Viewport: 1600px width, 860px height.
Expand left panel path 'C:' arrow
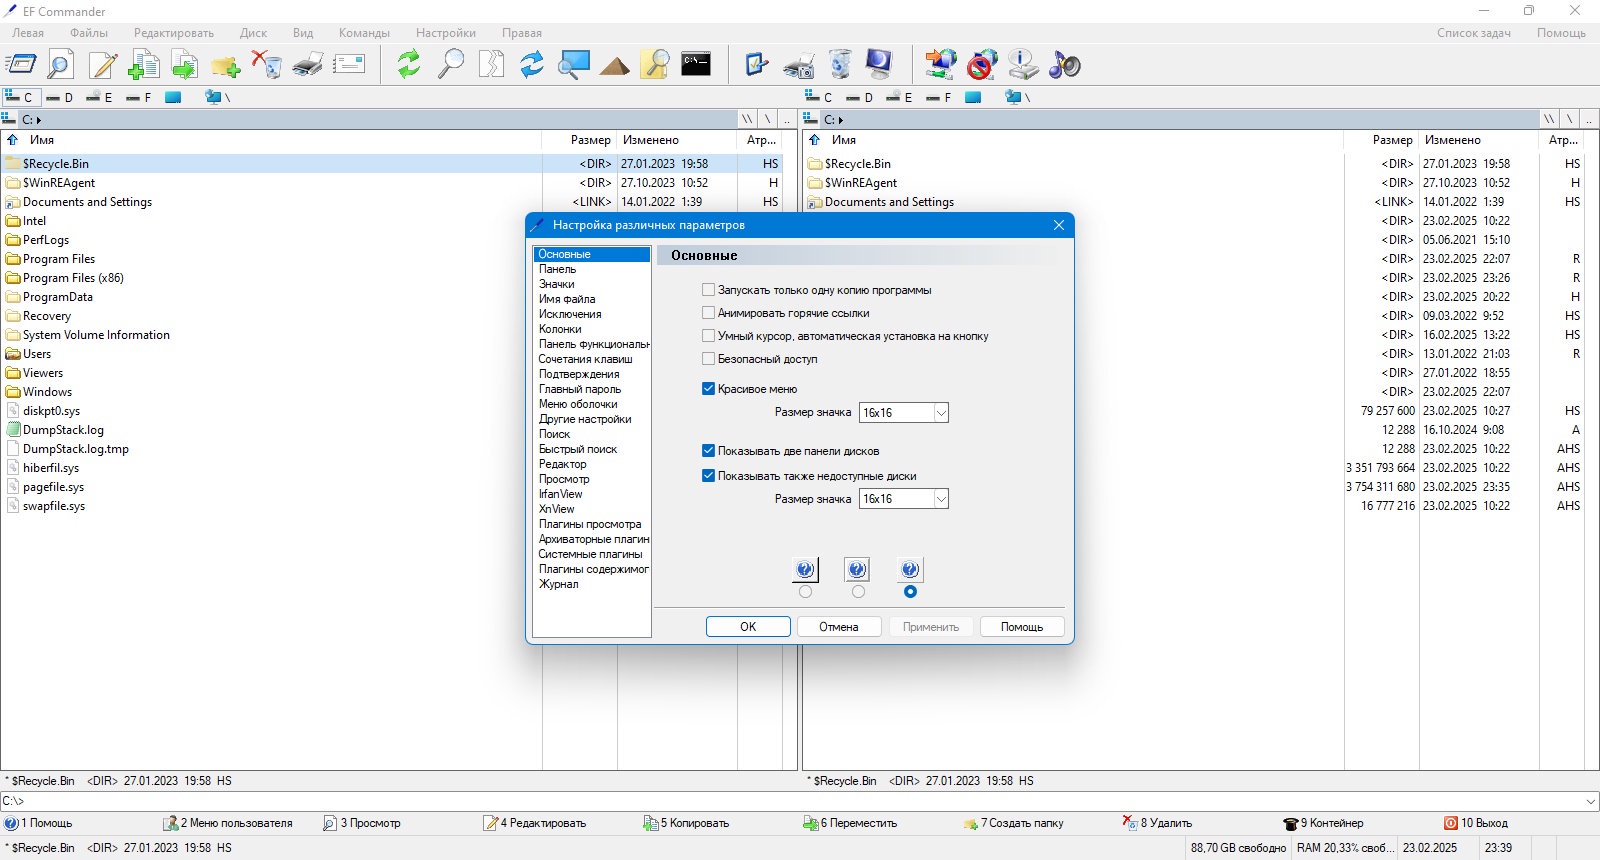(x=39, y=120)
